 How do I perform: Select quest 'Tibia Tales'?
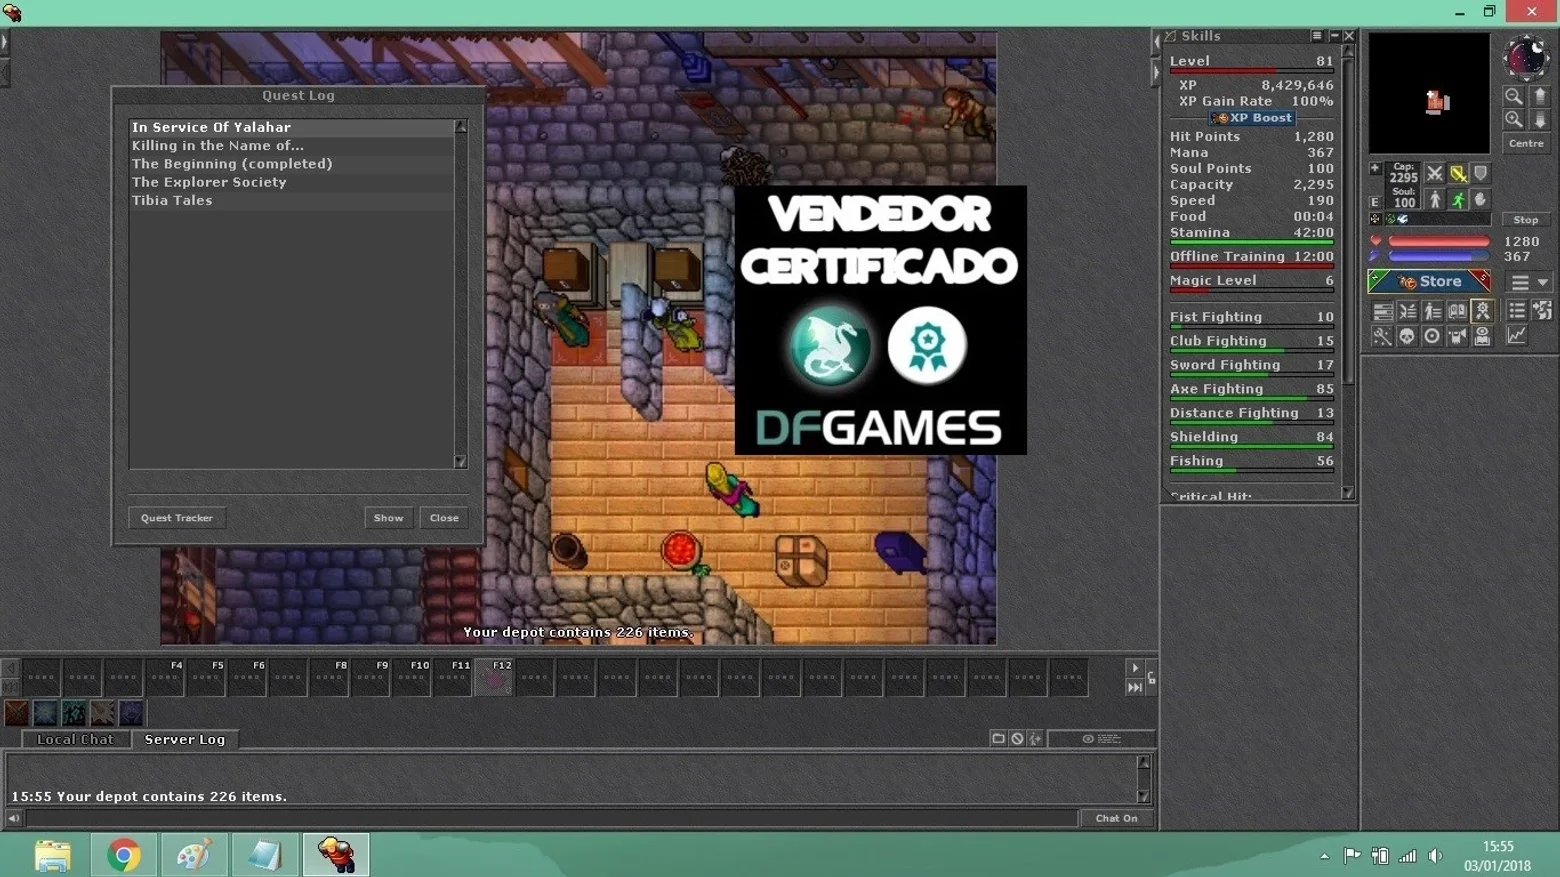292,200
